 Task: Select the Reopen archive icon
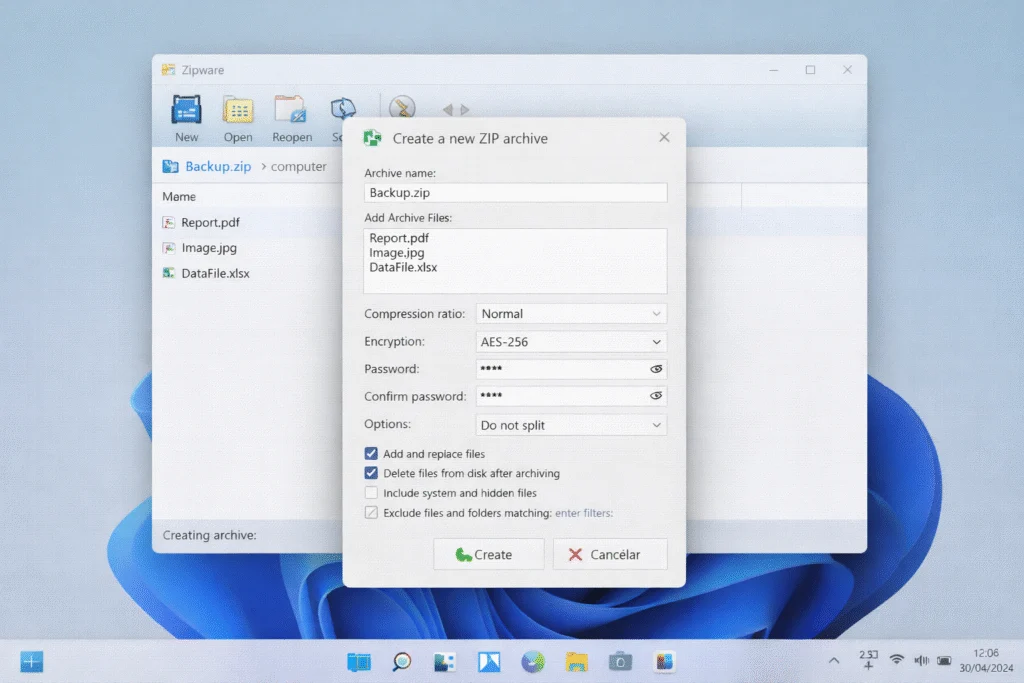tap(292, 110)
